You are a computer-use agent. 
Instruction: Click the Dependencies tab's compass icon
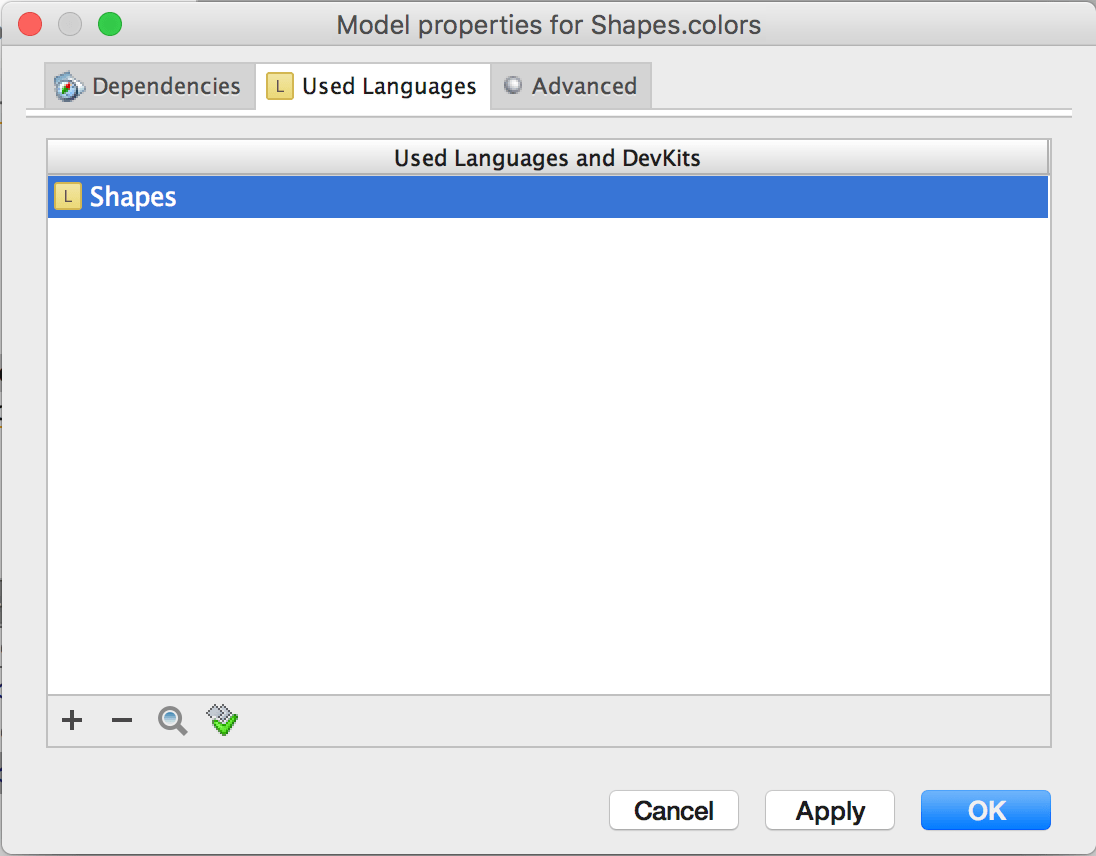[x=69, y=86]
